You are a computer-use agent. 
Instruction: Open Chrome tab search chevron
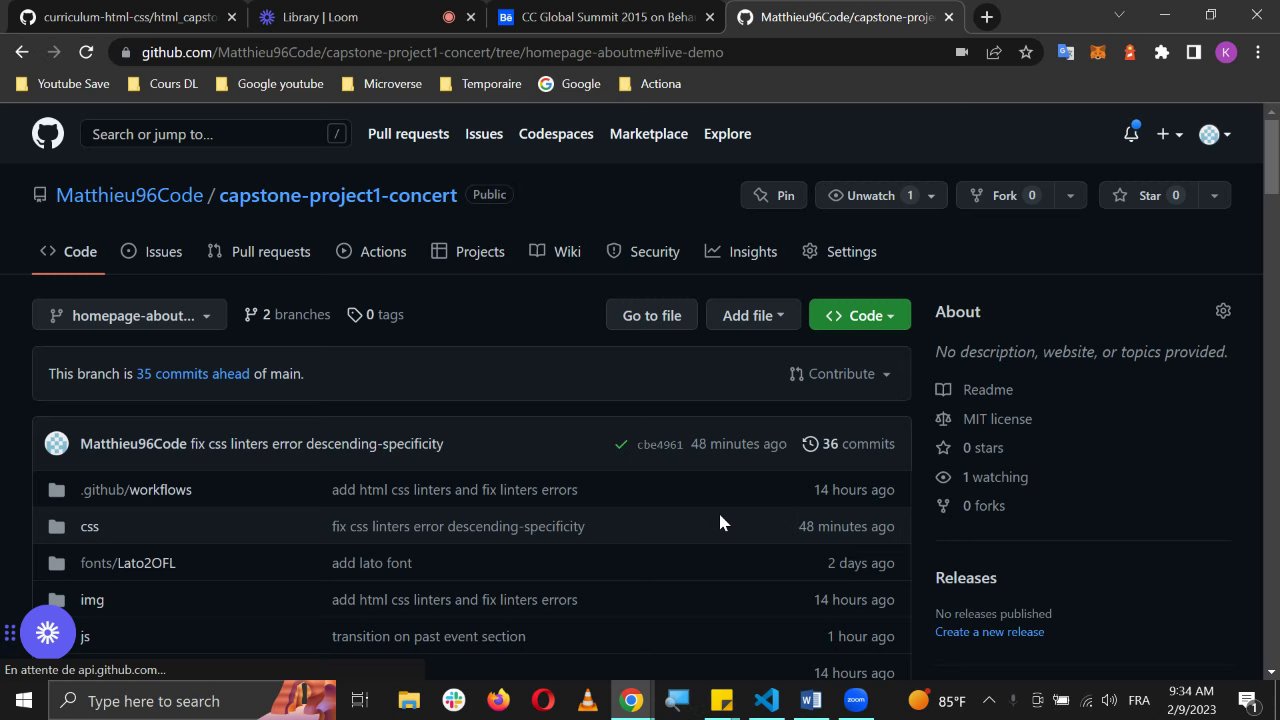click(x=1119, y=14)
